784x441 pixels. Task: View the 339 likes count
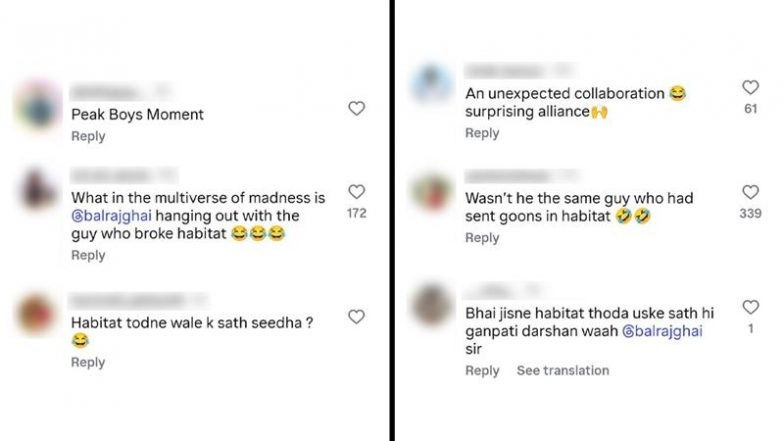(750, 214)
